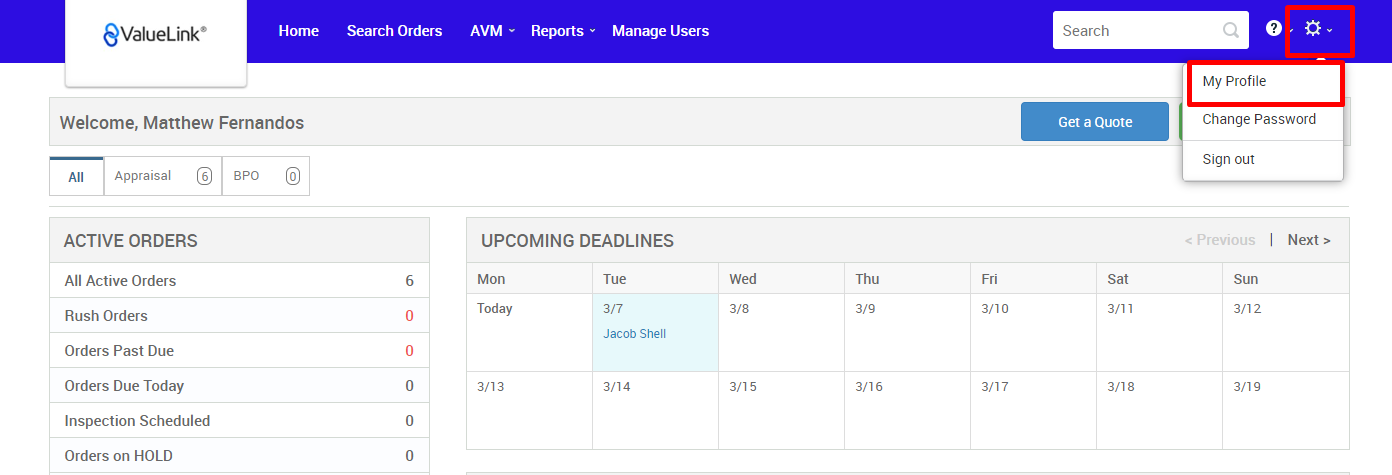Open the Jacob Shell deadline link
The width and height of the screenshot is (1392, 475).
click(634, 334)
